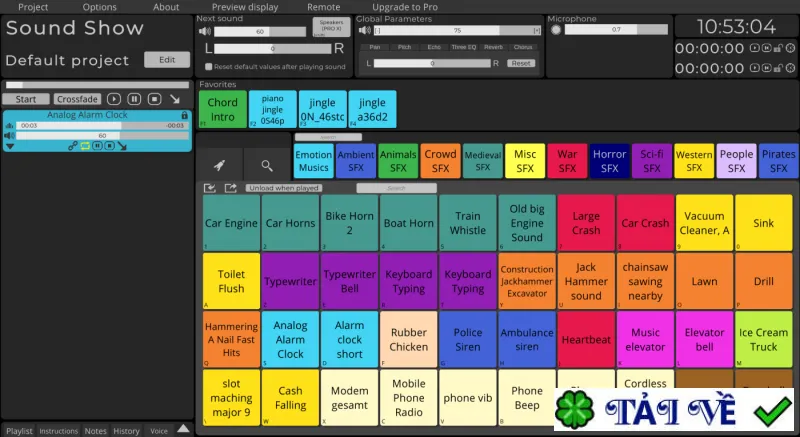The image size is (800, 437).
Task: Click Upgrade to Pro in the menu bar
Action: coord(405,7)
